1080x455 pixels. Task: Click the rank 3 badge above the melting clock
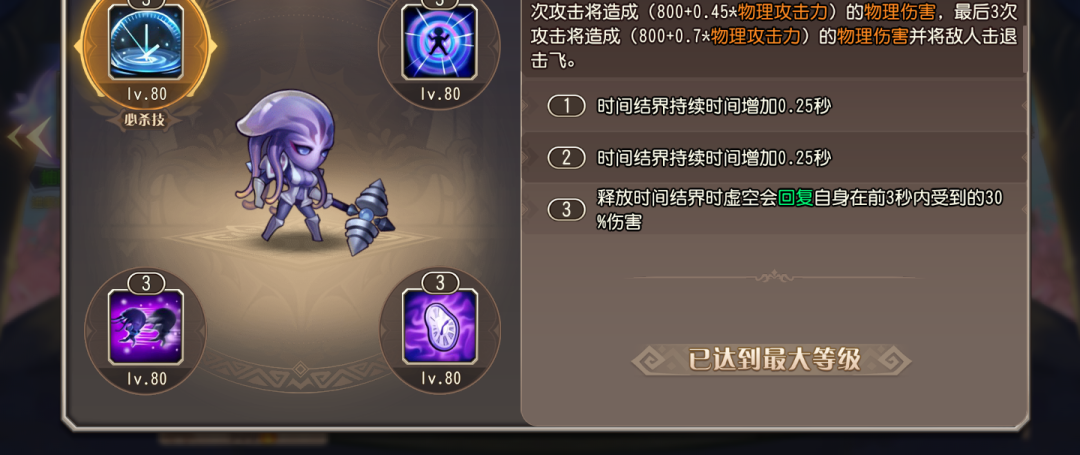(x=441, y=283)
